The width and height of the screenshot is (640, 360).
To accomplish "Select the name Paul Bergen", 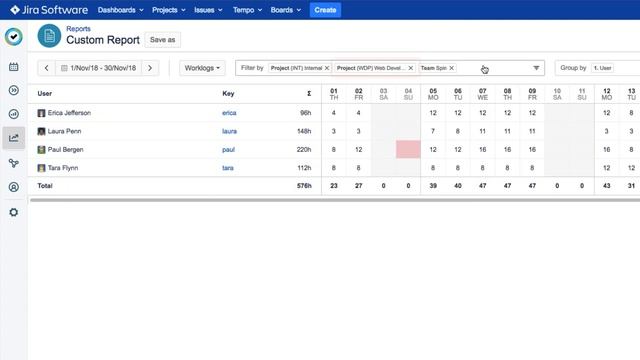I will 65,150.
